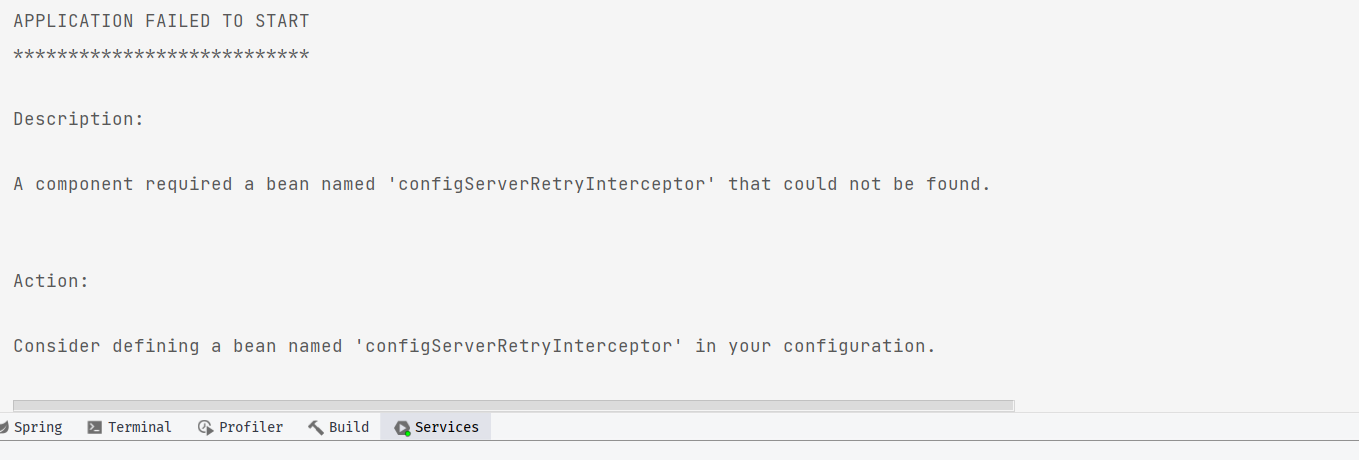Click 'Consider defining a bean' text
Image resolution: width=1359 pixels, height=460 pixels.
(145, 346)
